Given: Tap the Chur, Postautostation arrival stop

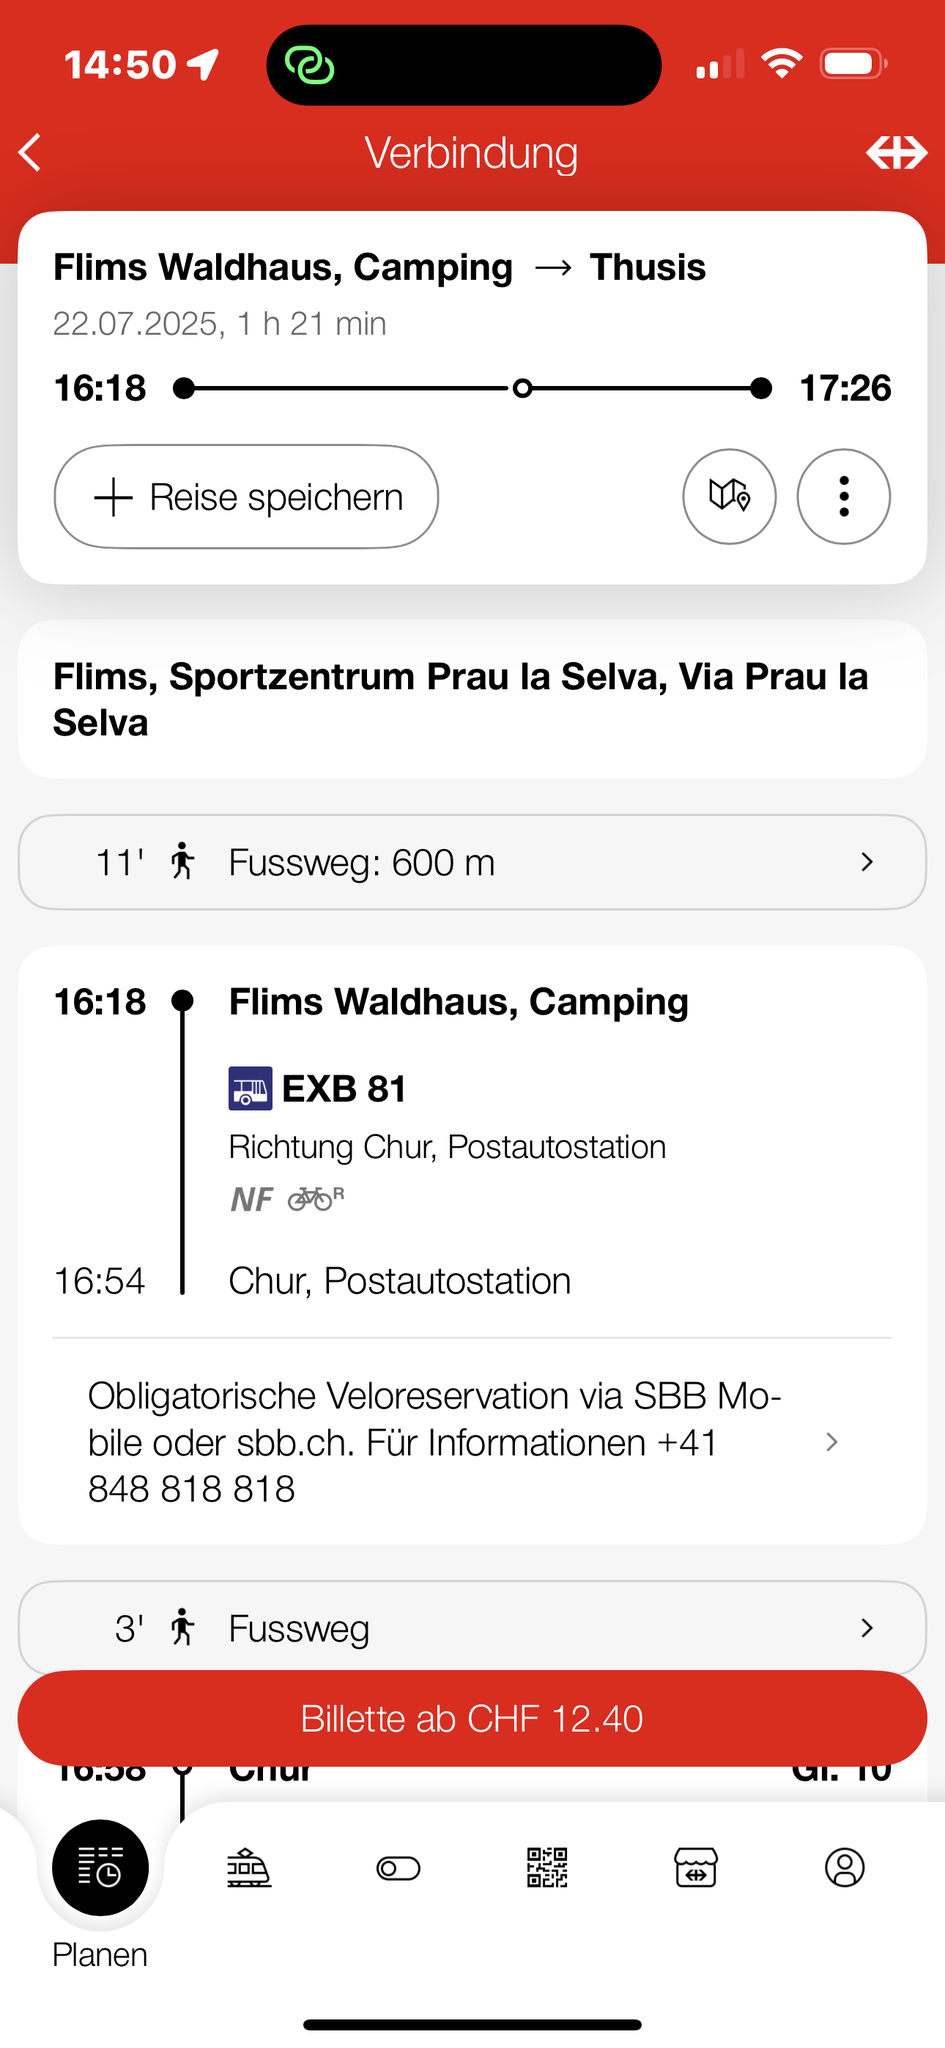Looking at the screenshot, I should click(399, 1281).
